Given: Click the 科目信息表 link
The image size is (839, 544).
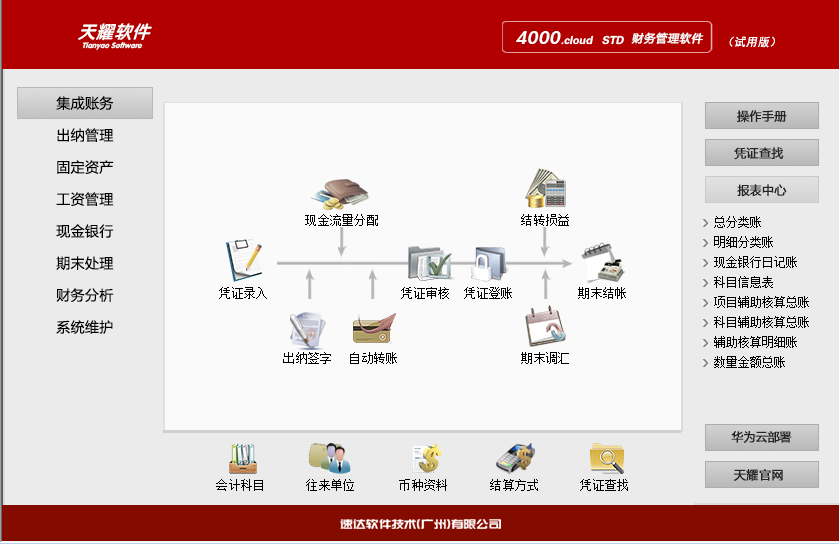Looking at the screenshot, I should [743, 282].
